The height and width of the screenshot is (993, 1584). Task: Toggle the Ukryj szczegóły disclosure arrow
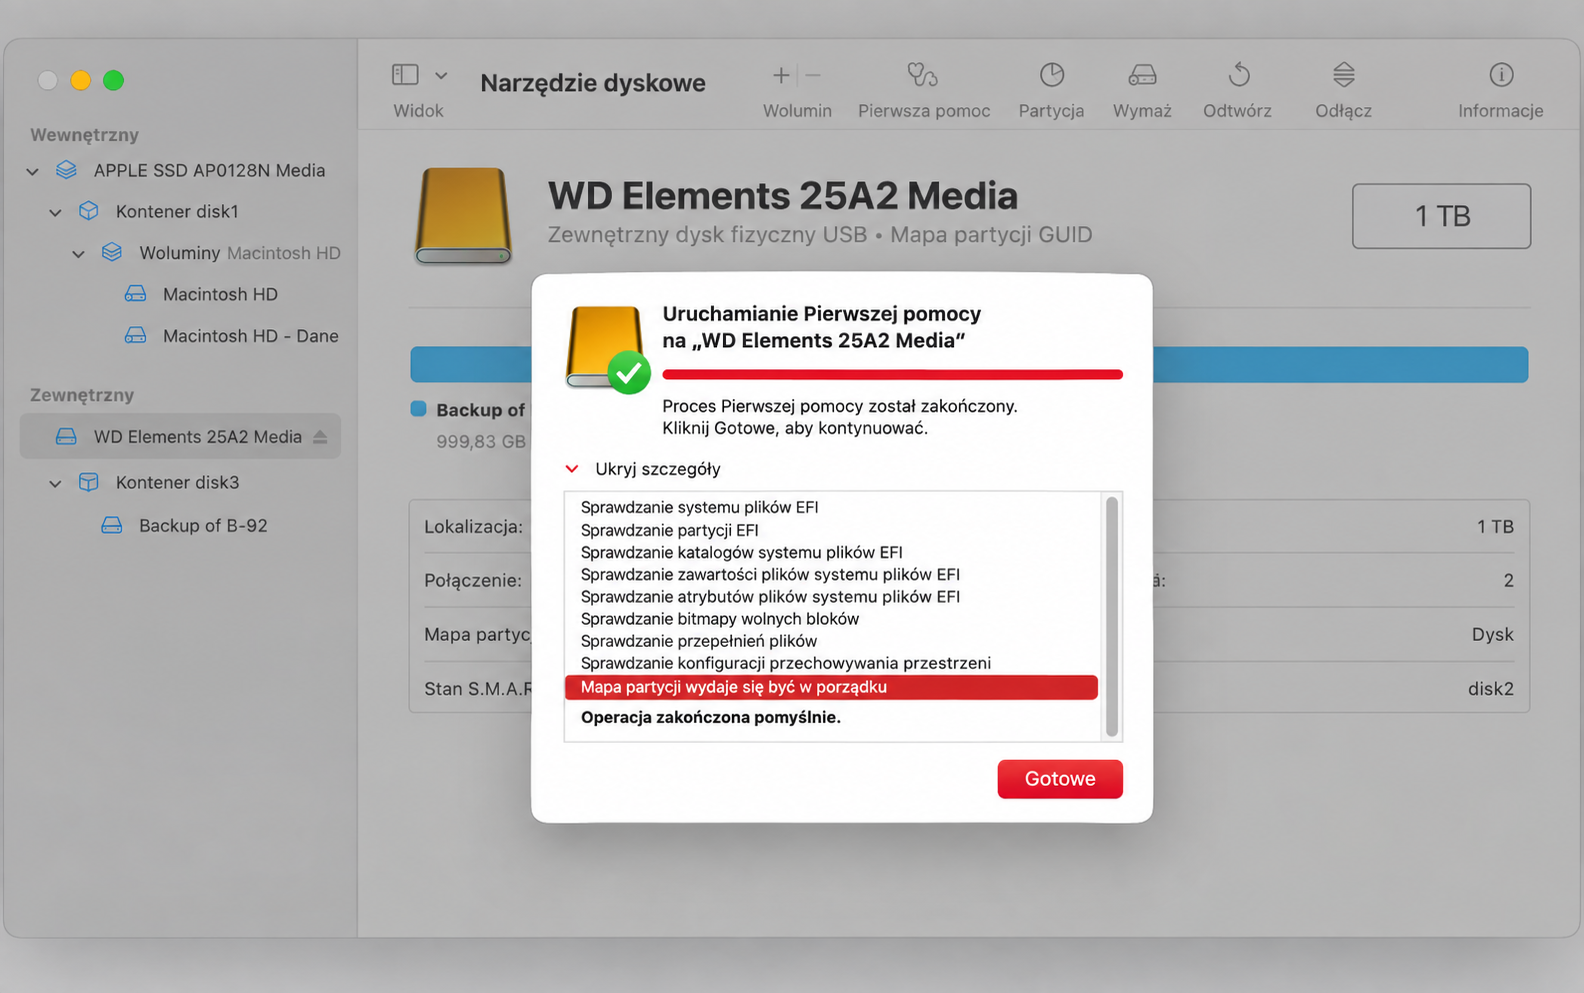pos(572,469)
